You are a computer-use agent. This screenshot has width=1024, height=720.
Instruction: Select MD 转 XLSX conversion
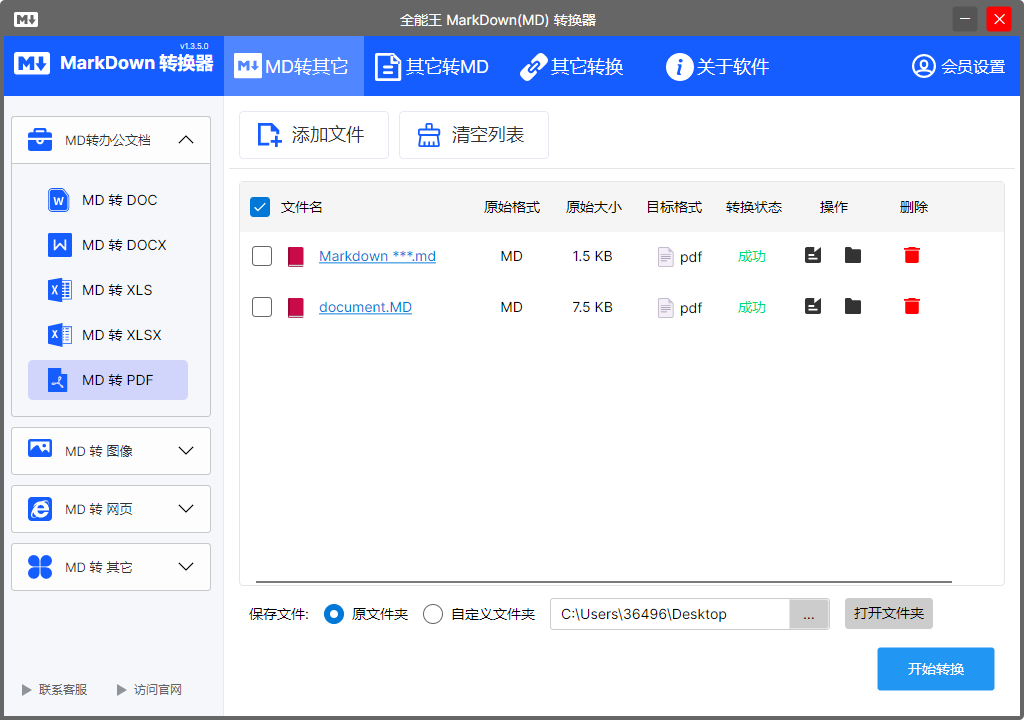(x=108, y=335)
